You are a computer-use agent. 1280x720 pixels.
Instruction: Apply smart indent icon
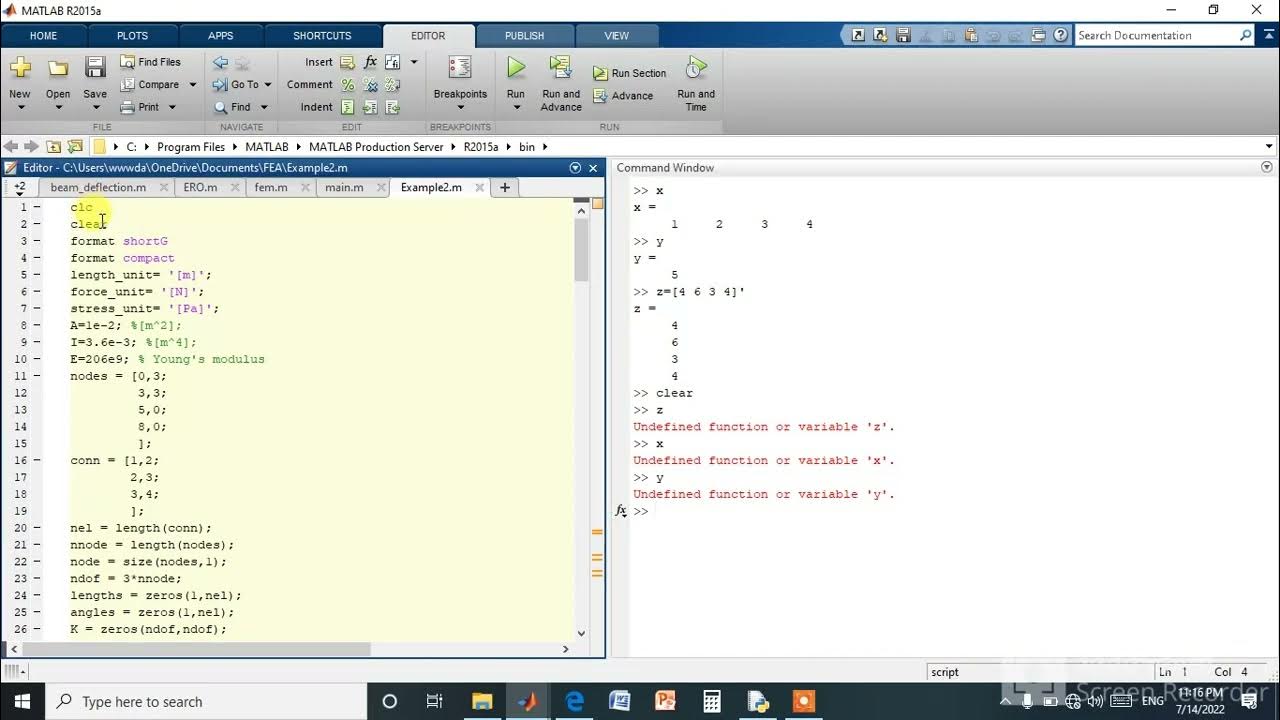point(347,107)
